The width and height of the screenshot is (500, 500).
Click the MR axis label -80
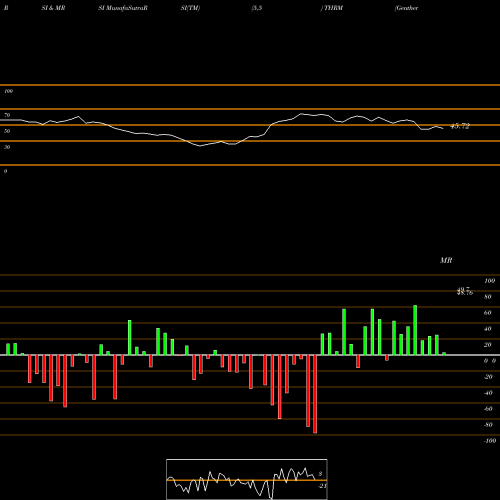(488, 425)
